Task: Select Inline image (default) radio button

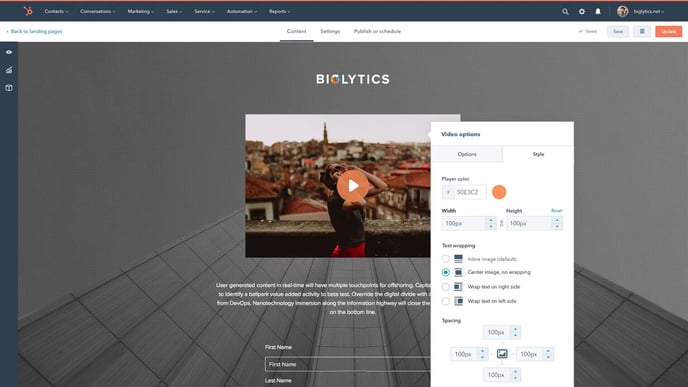Action: (446, 259)
